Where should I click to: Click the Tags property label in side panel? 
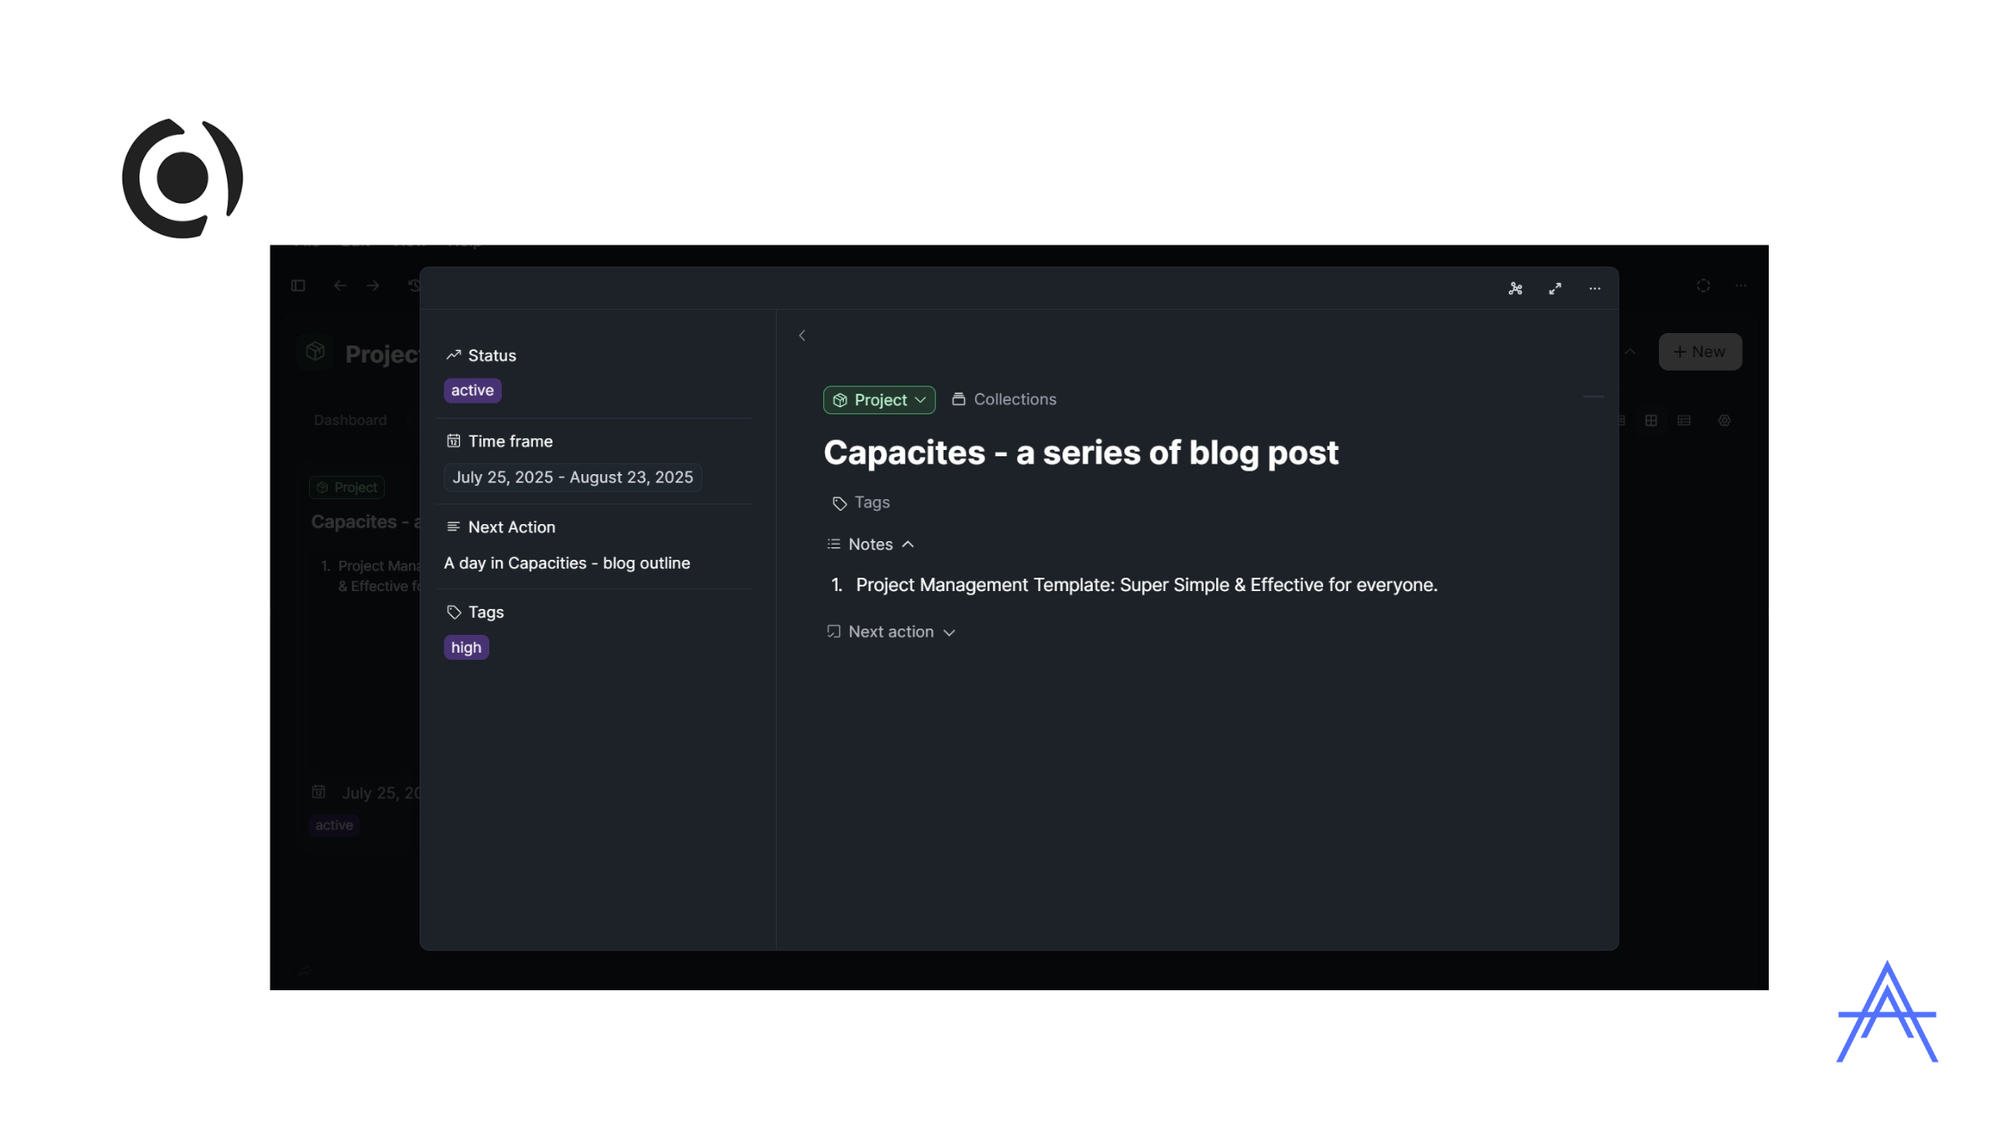point(475,612)
